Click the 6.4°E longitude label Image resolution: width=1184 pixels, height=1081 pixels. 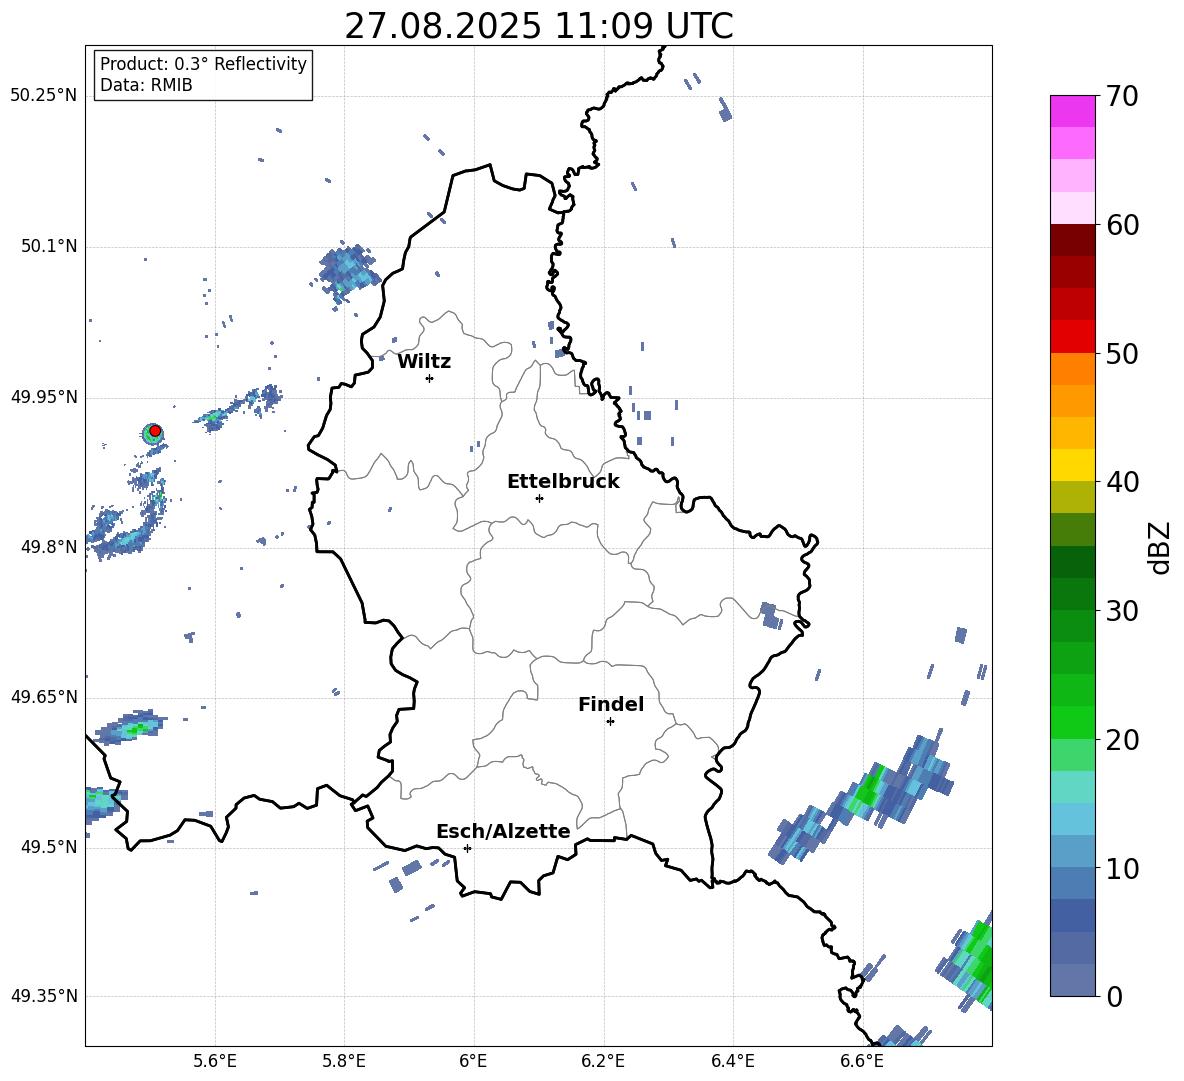(732, 1061)
